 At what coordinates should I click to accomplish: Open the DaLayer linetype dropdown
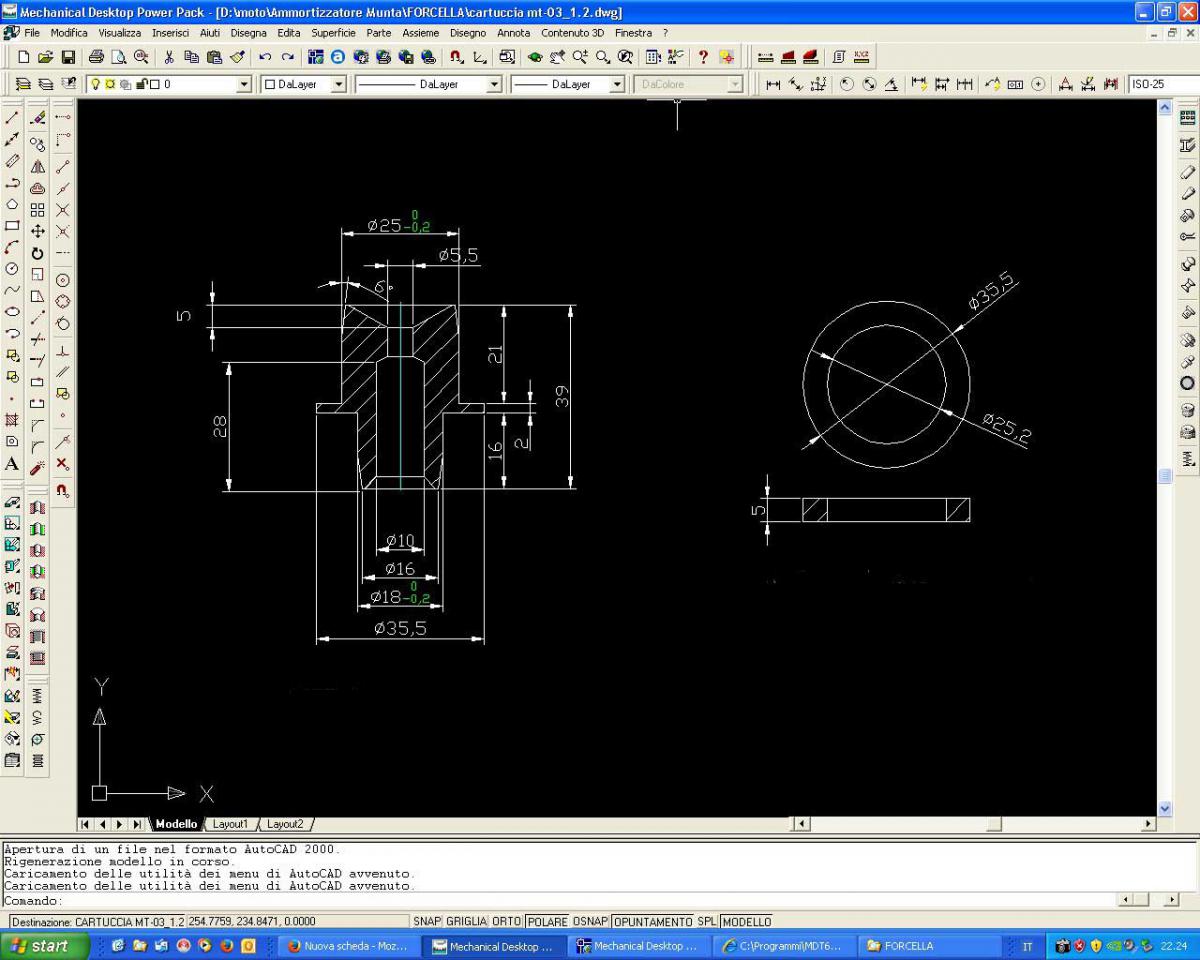tap(494, 85)
